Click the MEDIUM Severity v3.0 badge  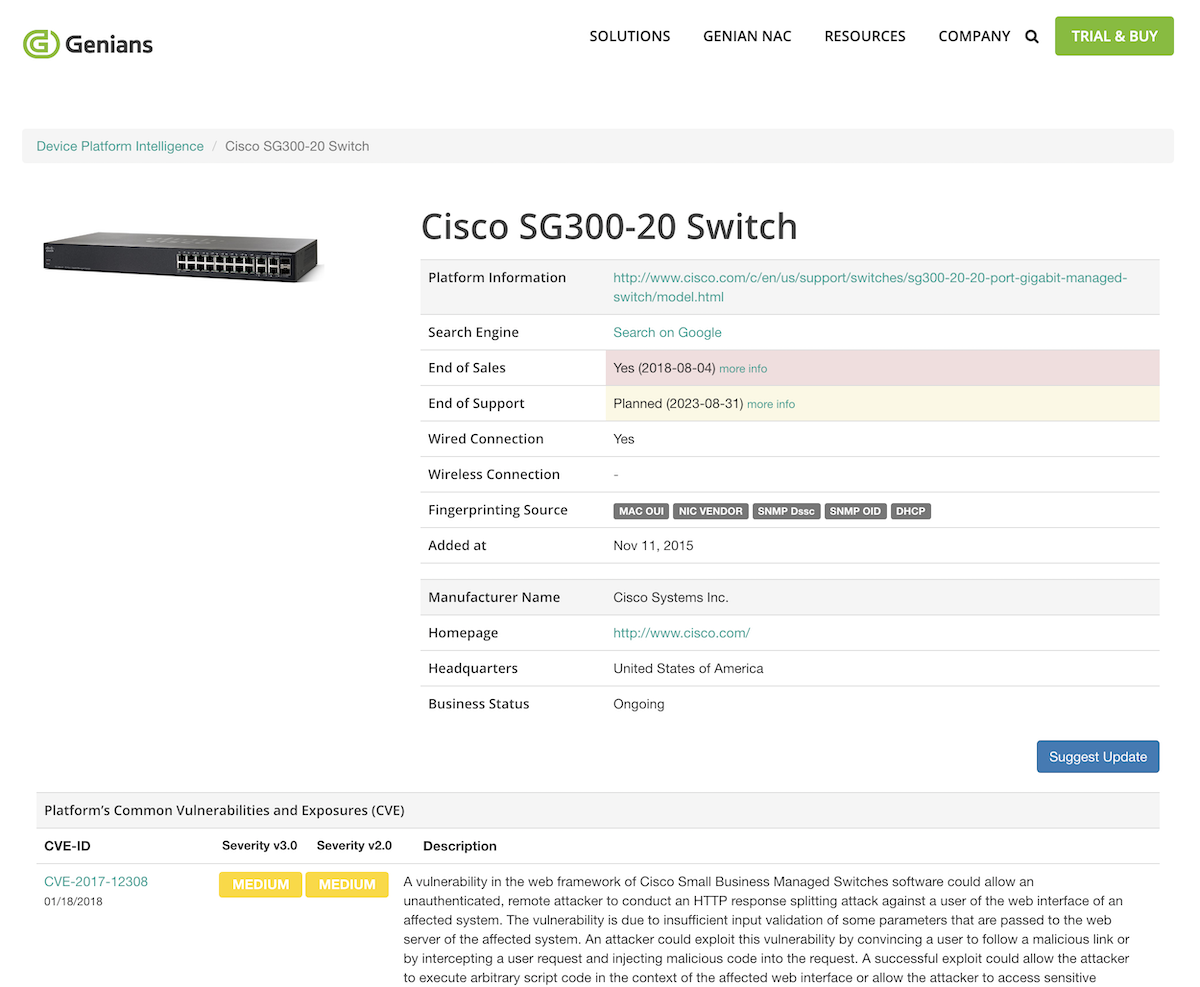tap(260, 885)
